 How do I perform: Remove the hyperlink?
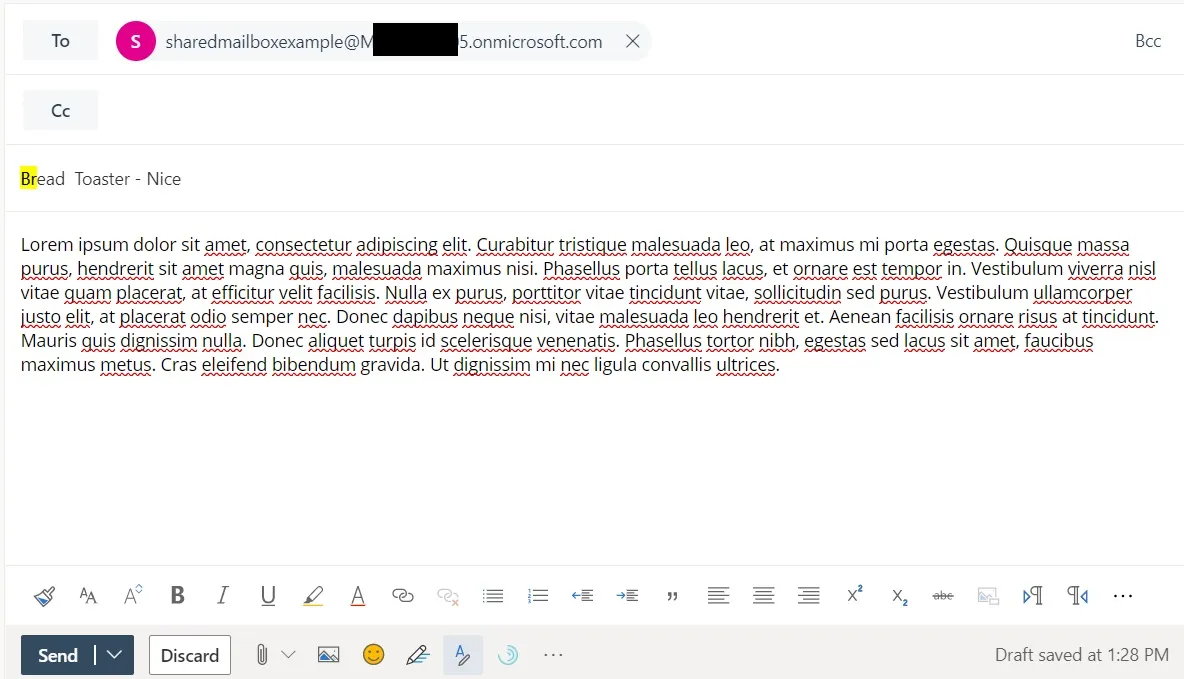pos(447,595)
